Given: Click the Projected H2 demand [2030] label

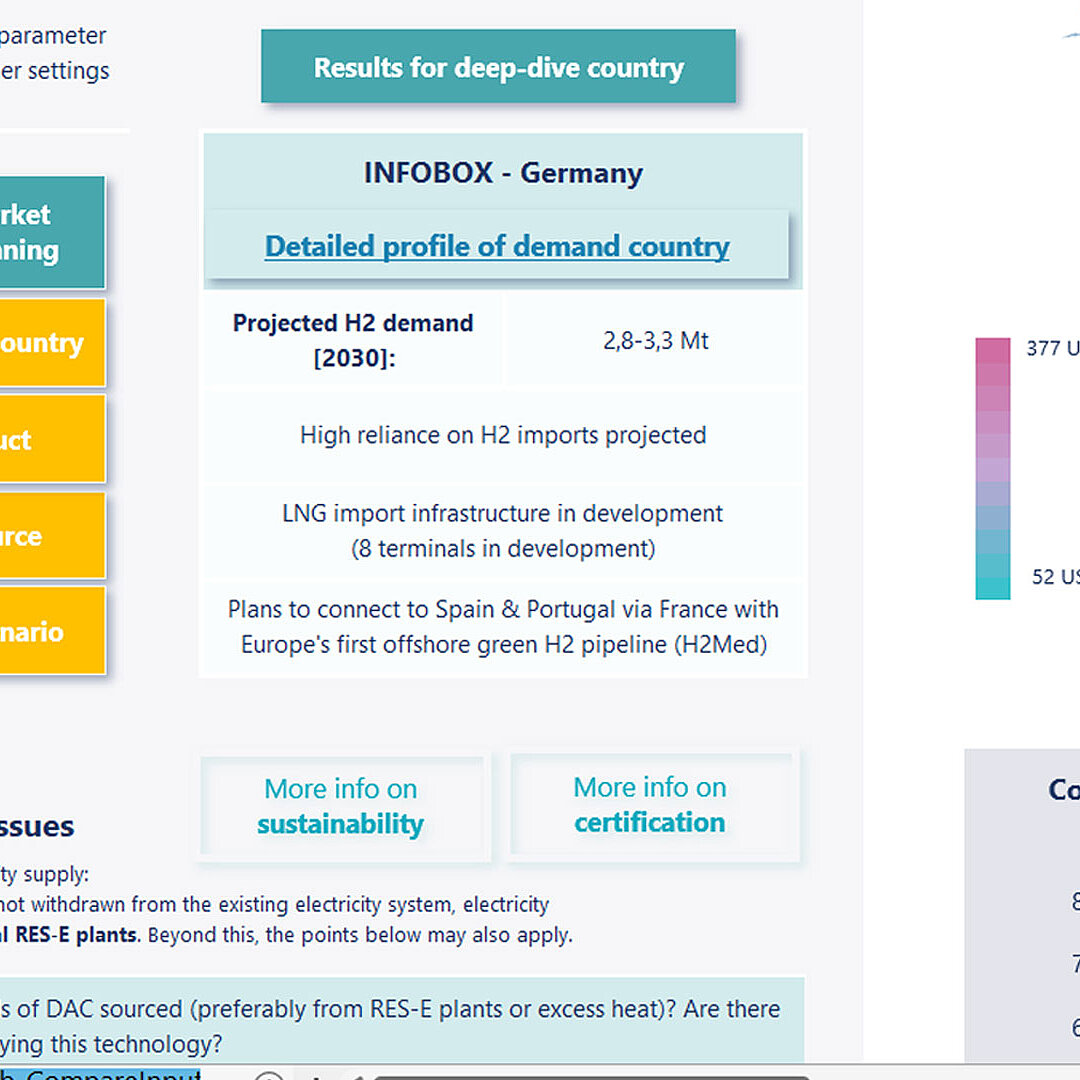Looking at the screenshot, I should point(353,340).
